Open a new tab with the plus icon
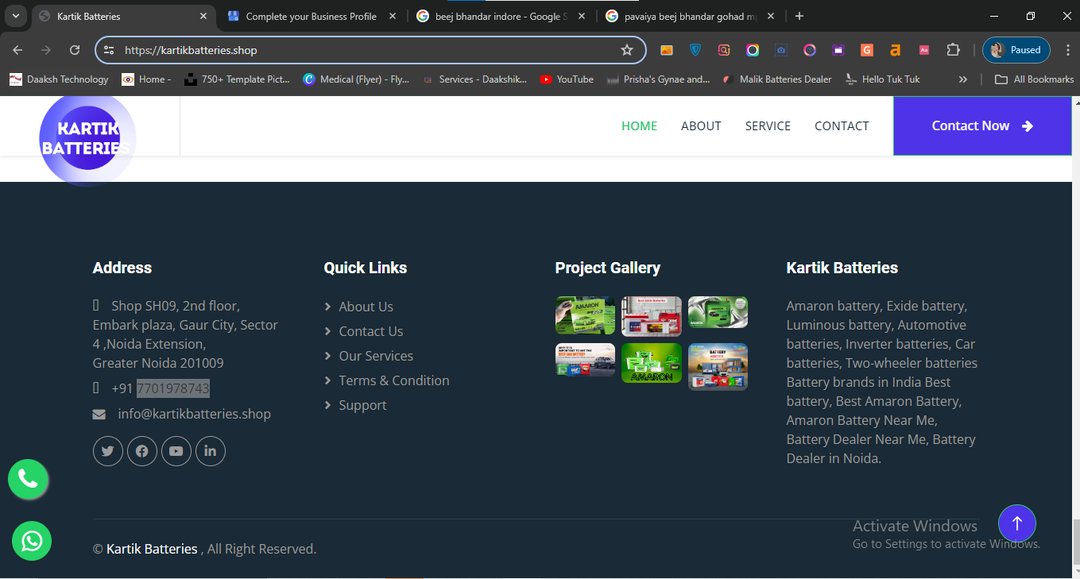1080x579 pixels. [799, 16]
